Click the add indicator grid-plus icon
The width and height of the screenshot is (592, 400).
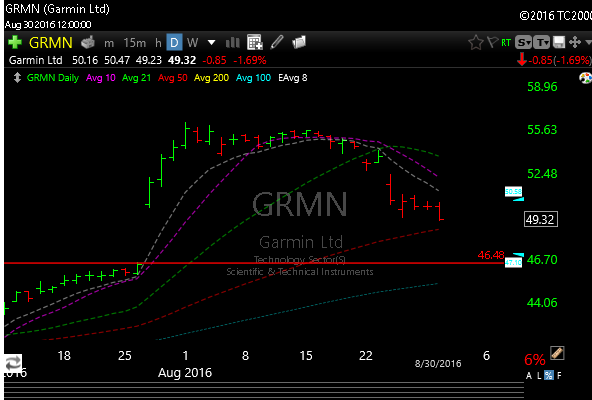pyautogui.click(x=255, y=42)
